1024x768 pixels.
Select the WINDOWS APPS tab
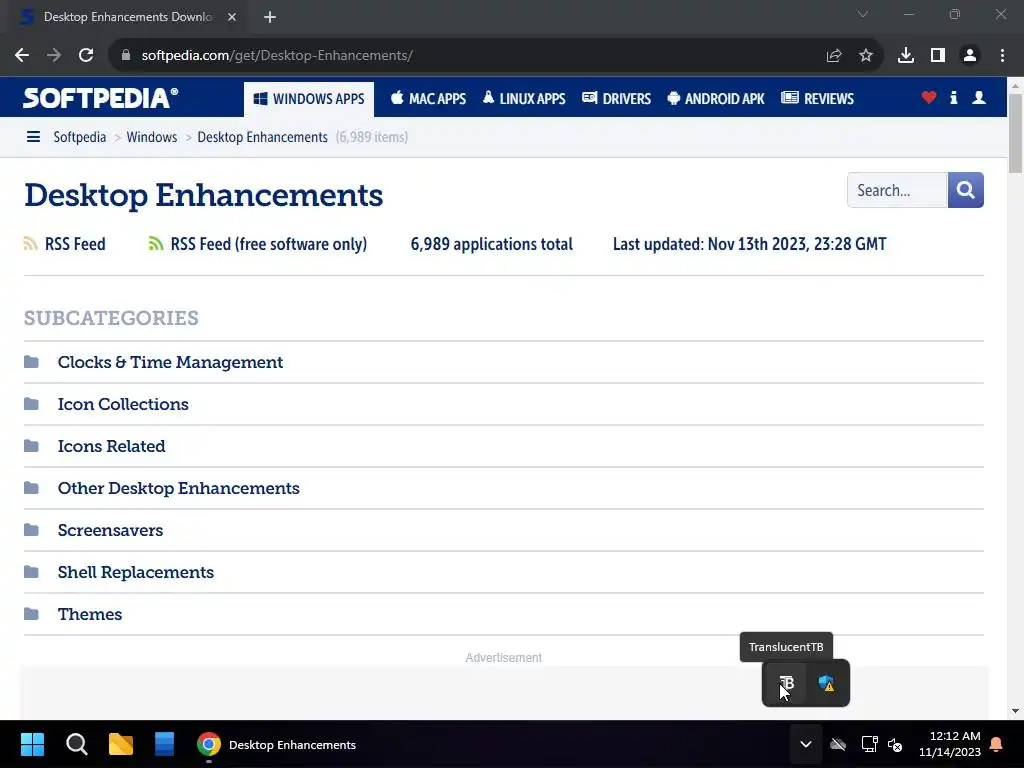pos(309,99)
